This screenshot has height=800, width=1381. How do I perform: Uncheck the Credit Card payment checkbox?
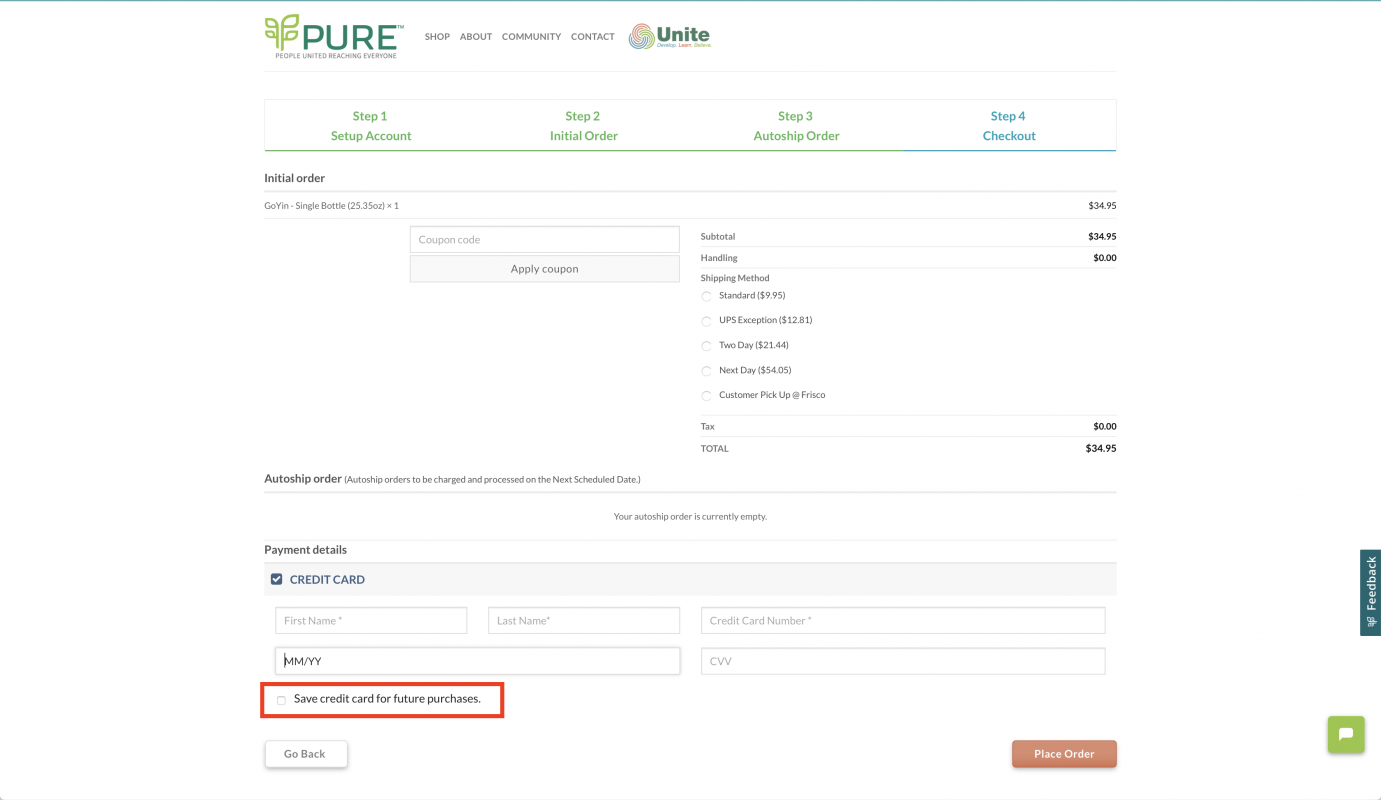[277, 579]
